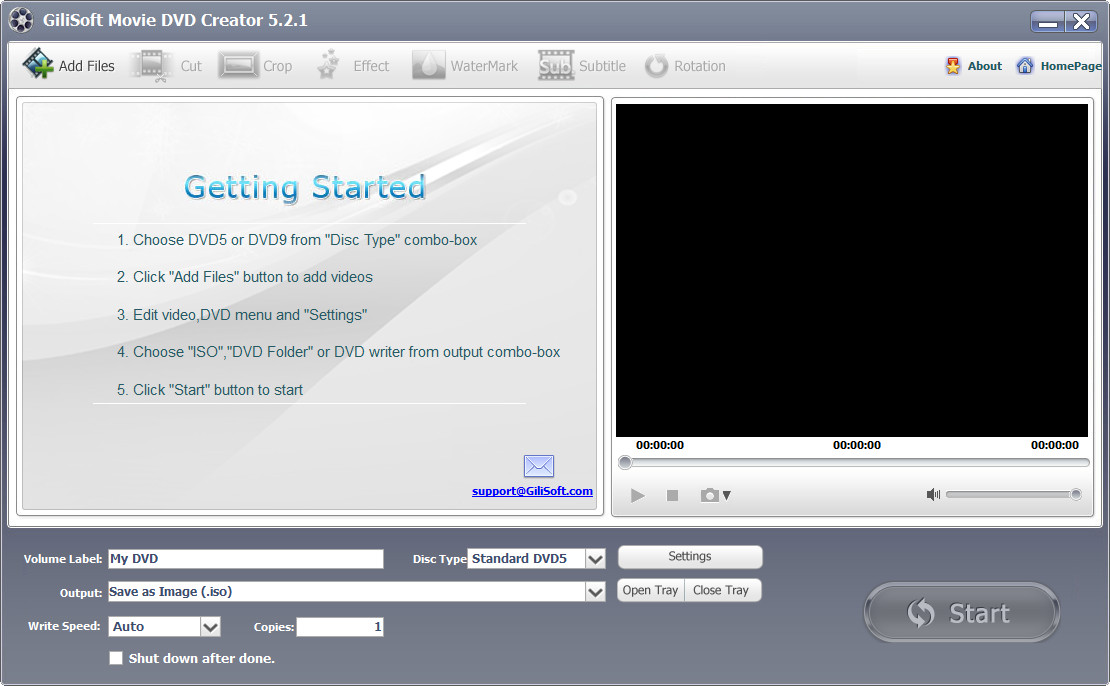Take a snapshot with camera icon
This screenshot has height=686, width=1110.
(709, 495)
